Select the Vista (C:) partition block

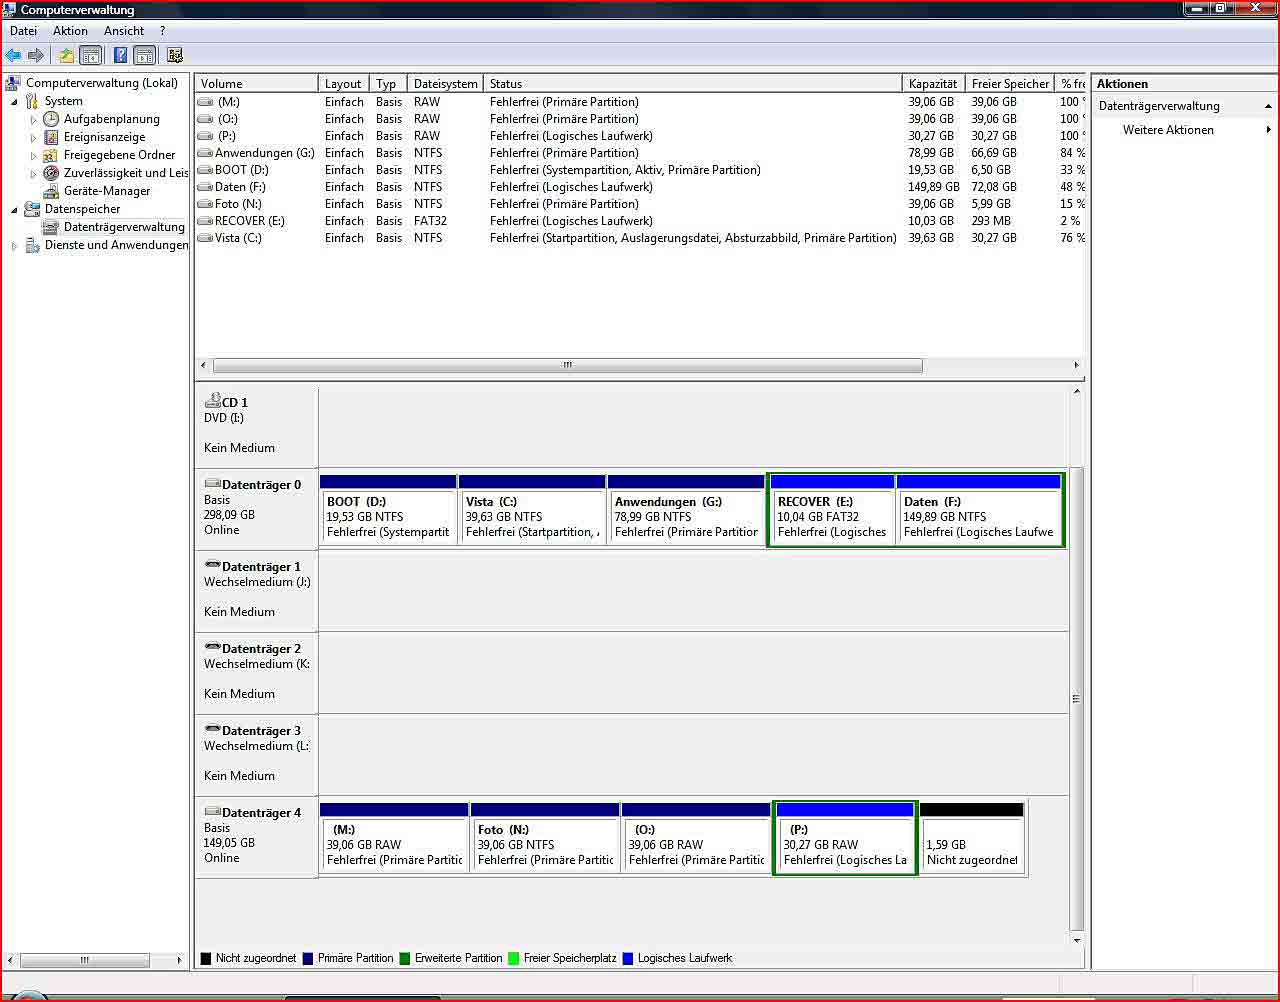(532, 510)
